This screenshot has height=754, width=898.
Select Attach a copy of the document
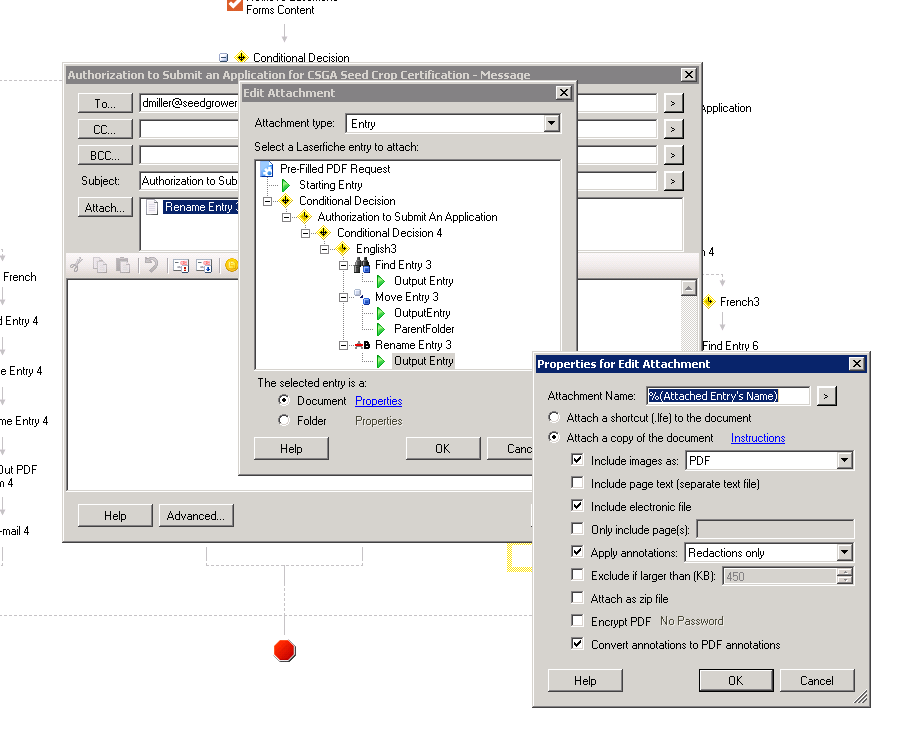(554, 437)
